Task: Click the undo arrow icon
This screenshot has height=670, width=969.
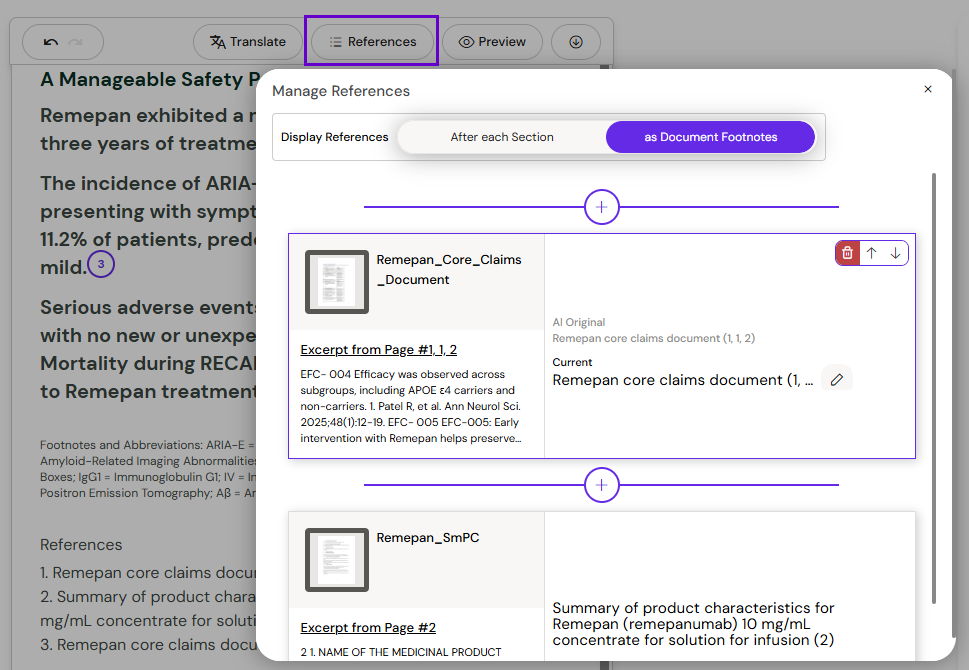Action: [x=51, y=42]
